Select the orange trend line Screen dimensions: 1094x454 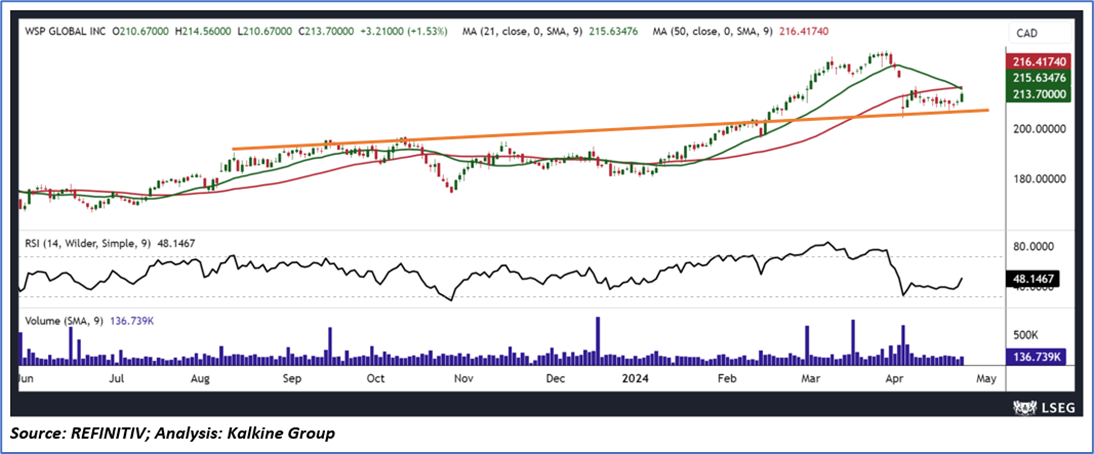point(610,130)
